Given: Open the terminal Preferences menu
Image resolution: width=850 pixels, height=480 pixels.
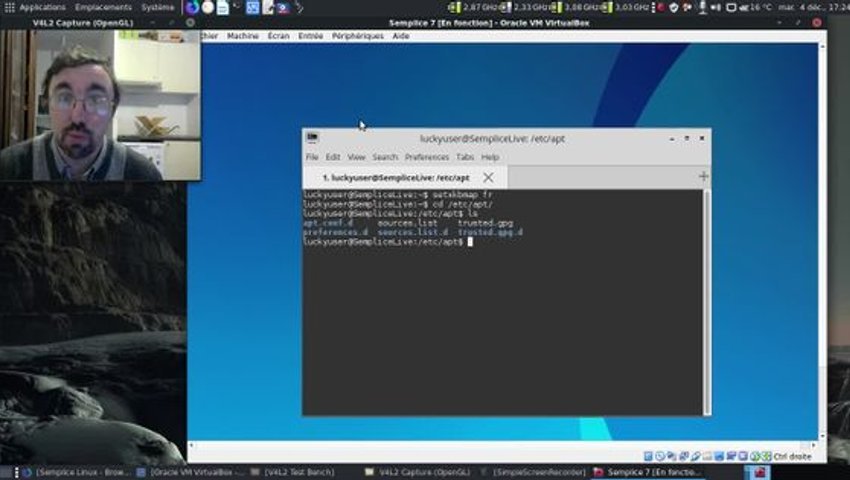Looking at the screenshot, I should pyautogui.click(x=427, y=157).
